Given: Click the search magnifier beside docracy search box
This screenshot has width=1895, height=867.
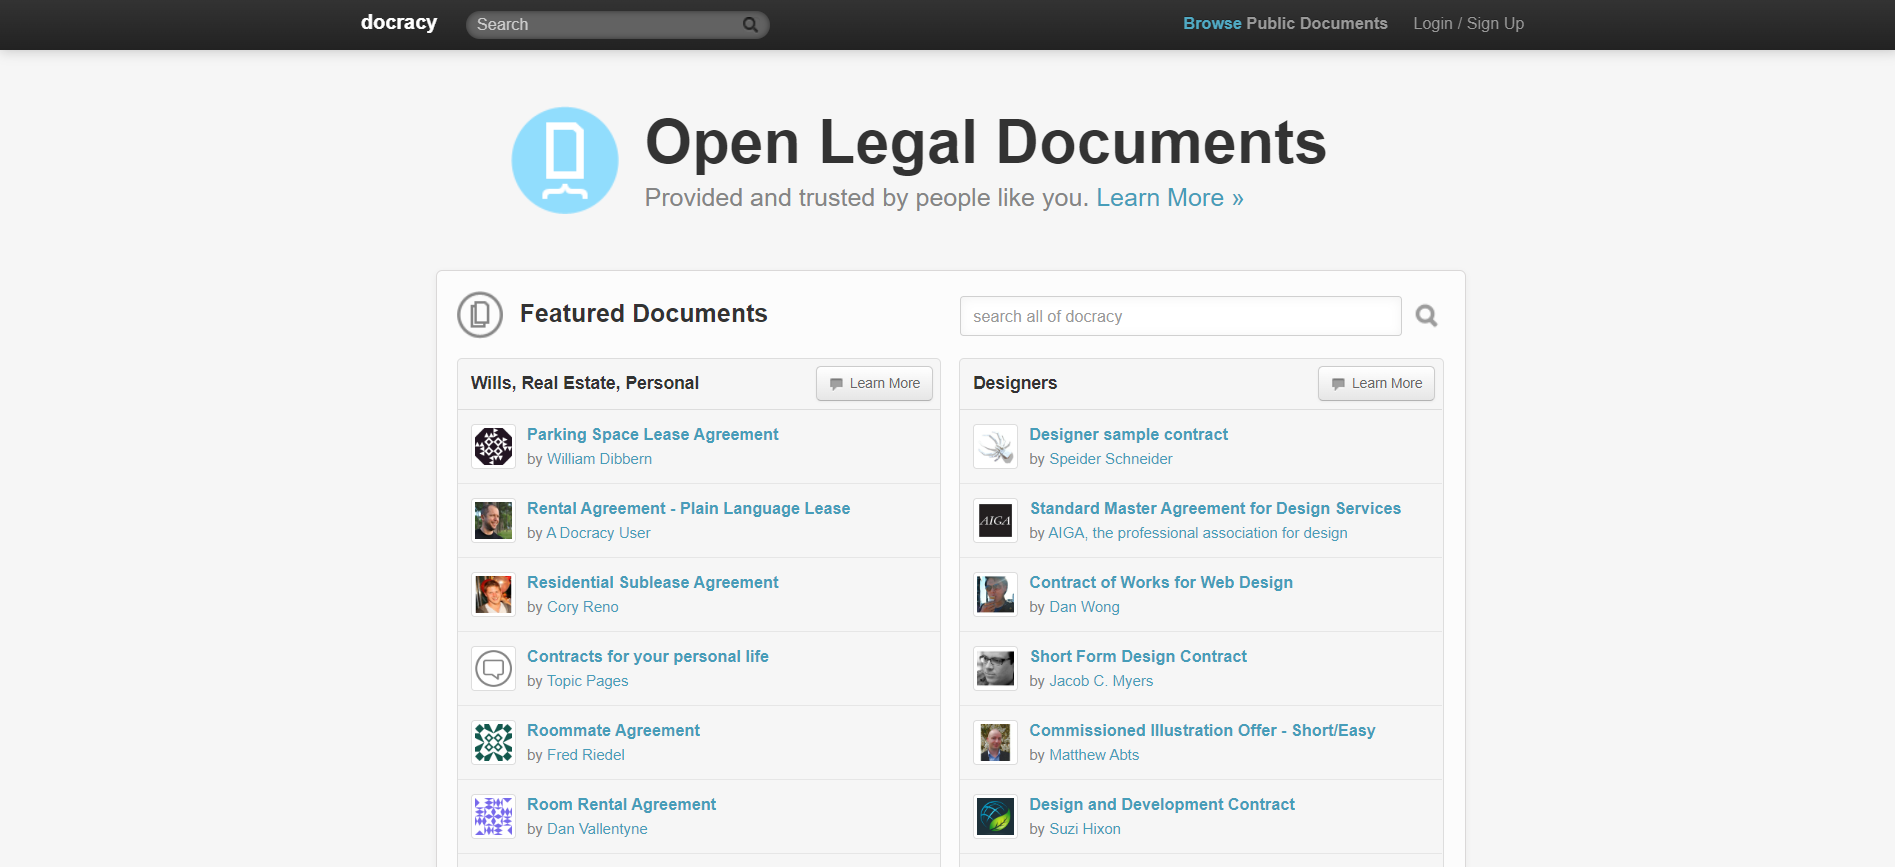Looking at the screenshot, I should pos(1426,316).
